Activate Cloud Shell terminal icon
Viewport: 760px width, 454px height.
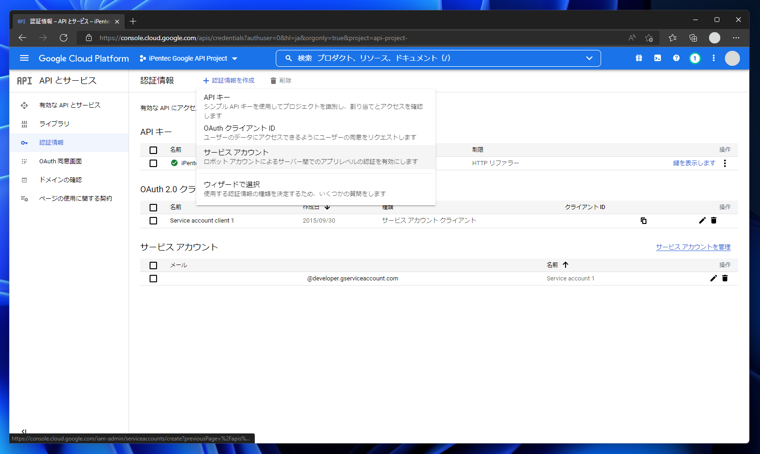(x=657, y=58)
